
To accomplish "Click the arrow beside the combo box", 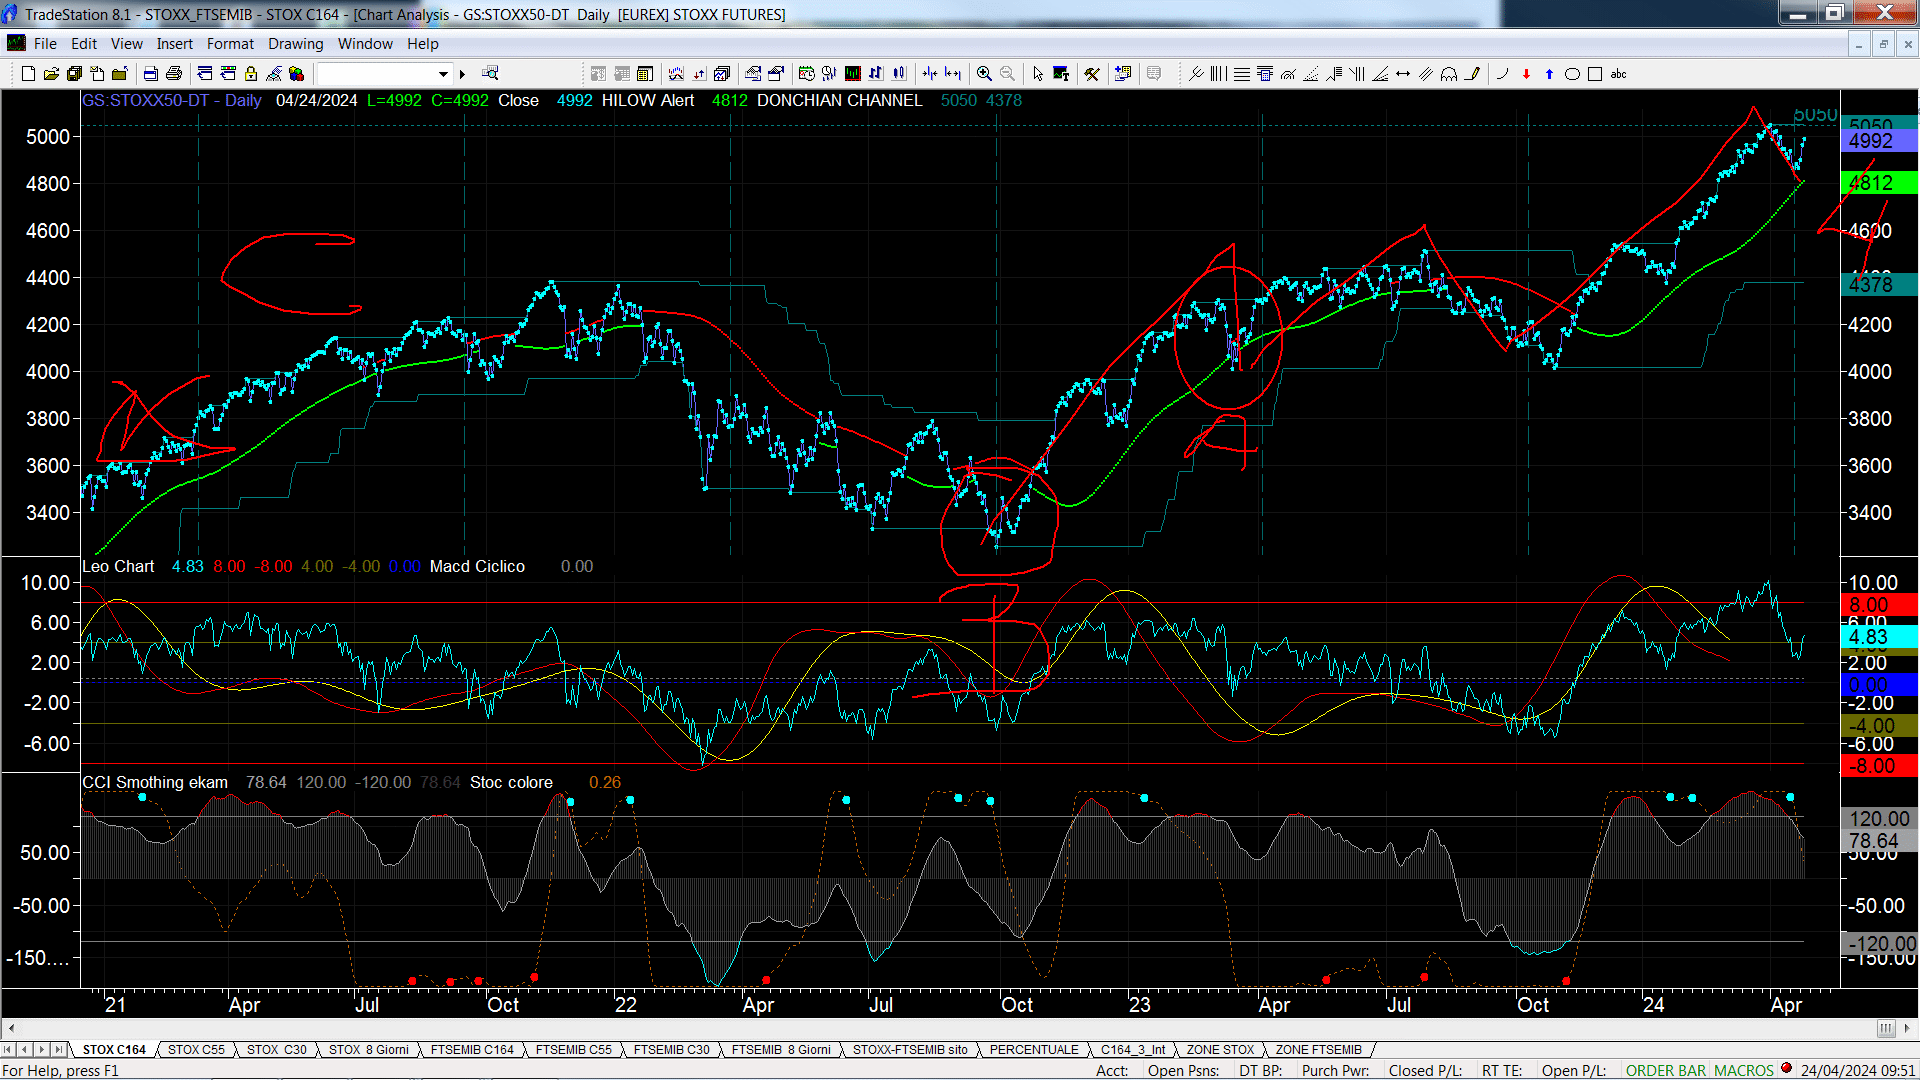I will click(462, 73).
